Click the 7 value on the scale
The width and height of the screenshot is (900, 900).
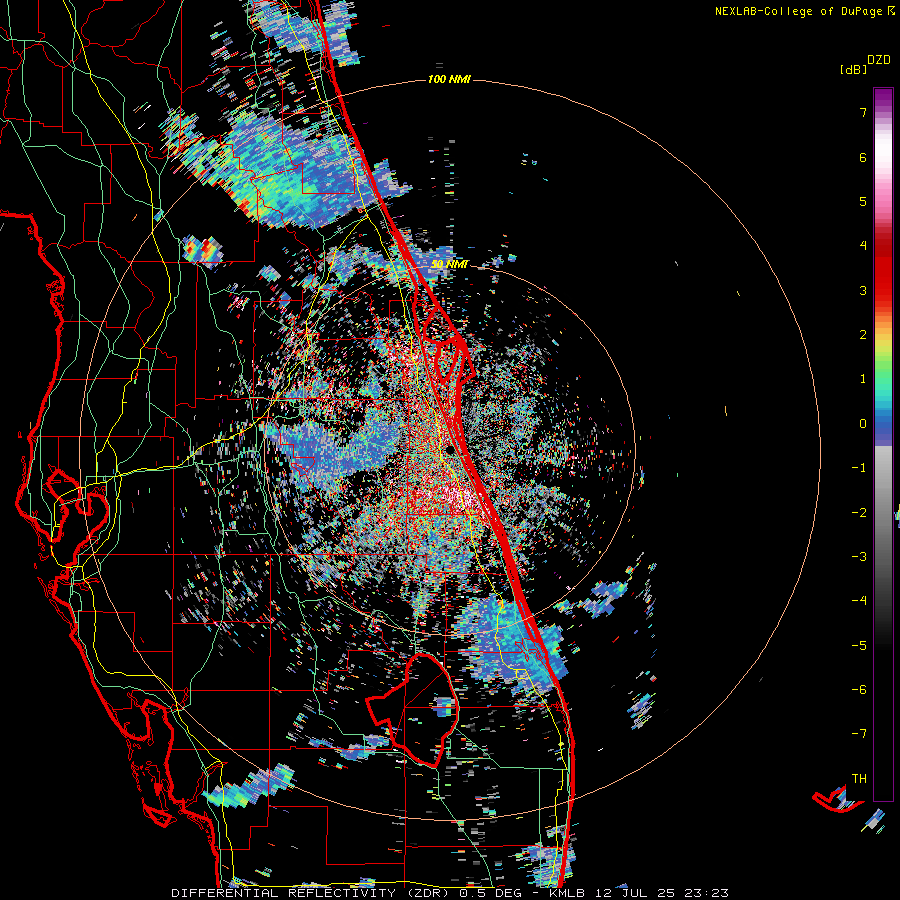pos(863,112)
